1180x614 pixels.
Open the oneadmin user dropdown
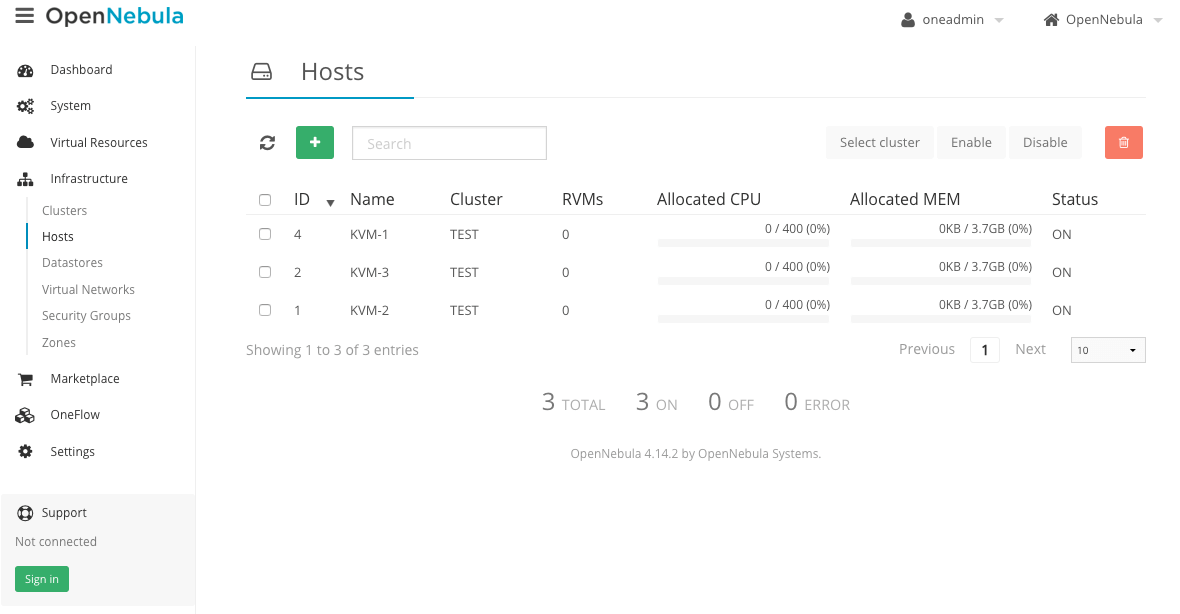[x=952, y=20]
